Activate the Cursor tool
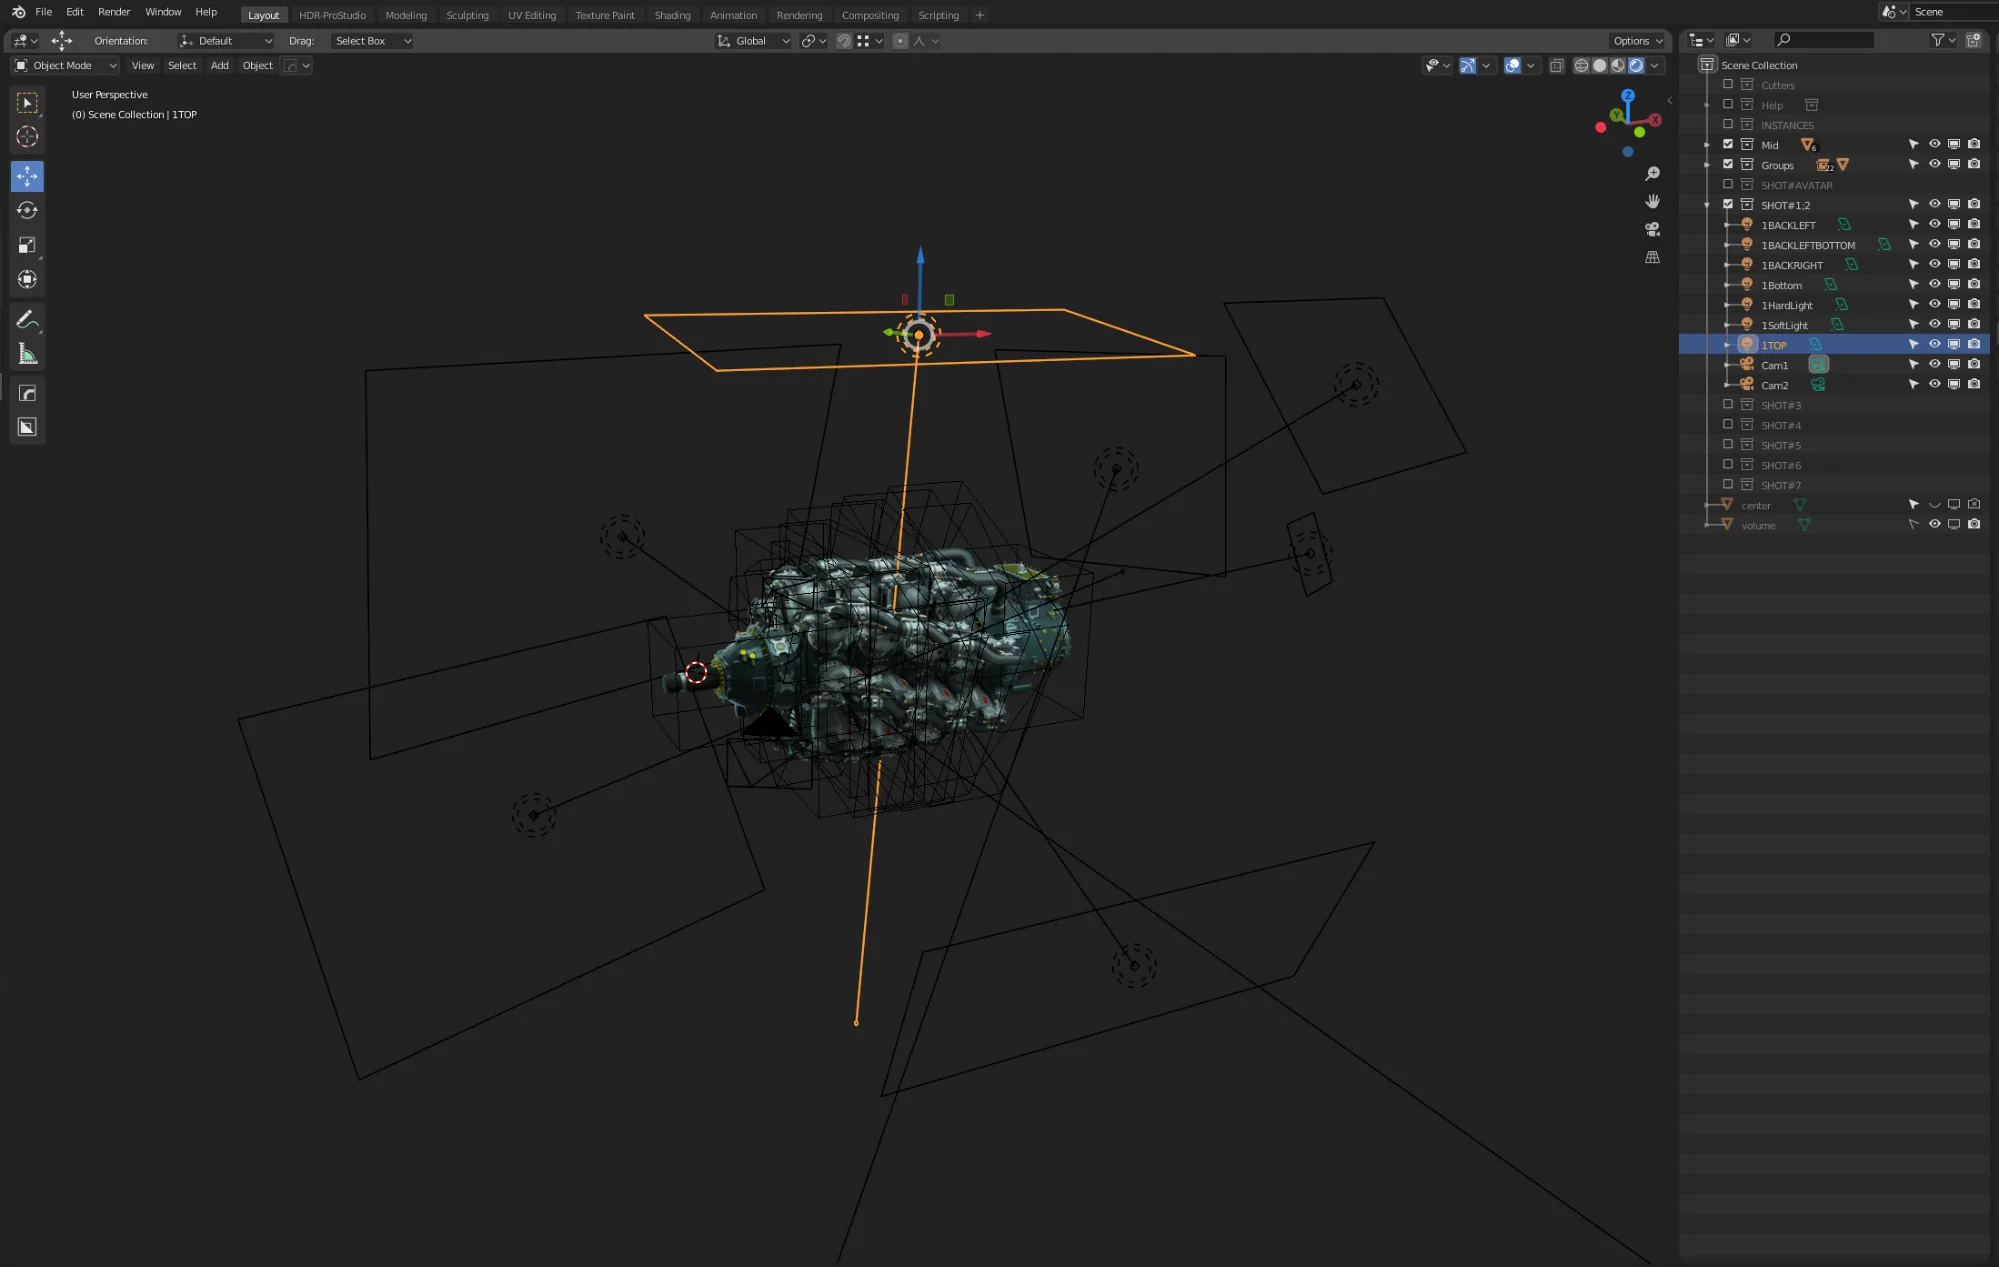 [27, 137]
